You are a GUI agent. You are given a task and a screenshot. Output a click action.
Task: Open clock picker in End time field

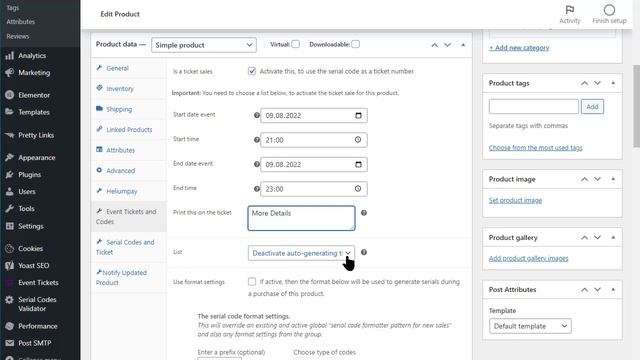coord(358,189)
